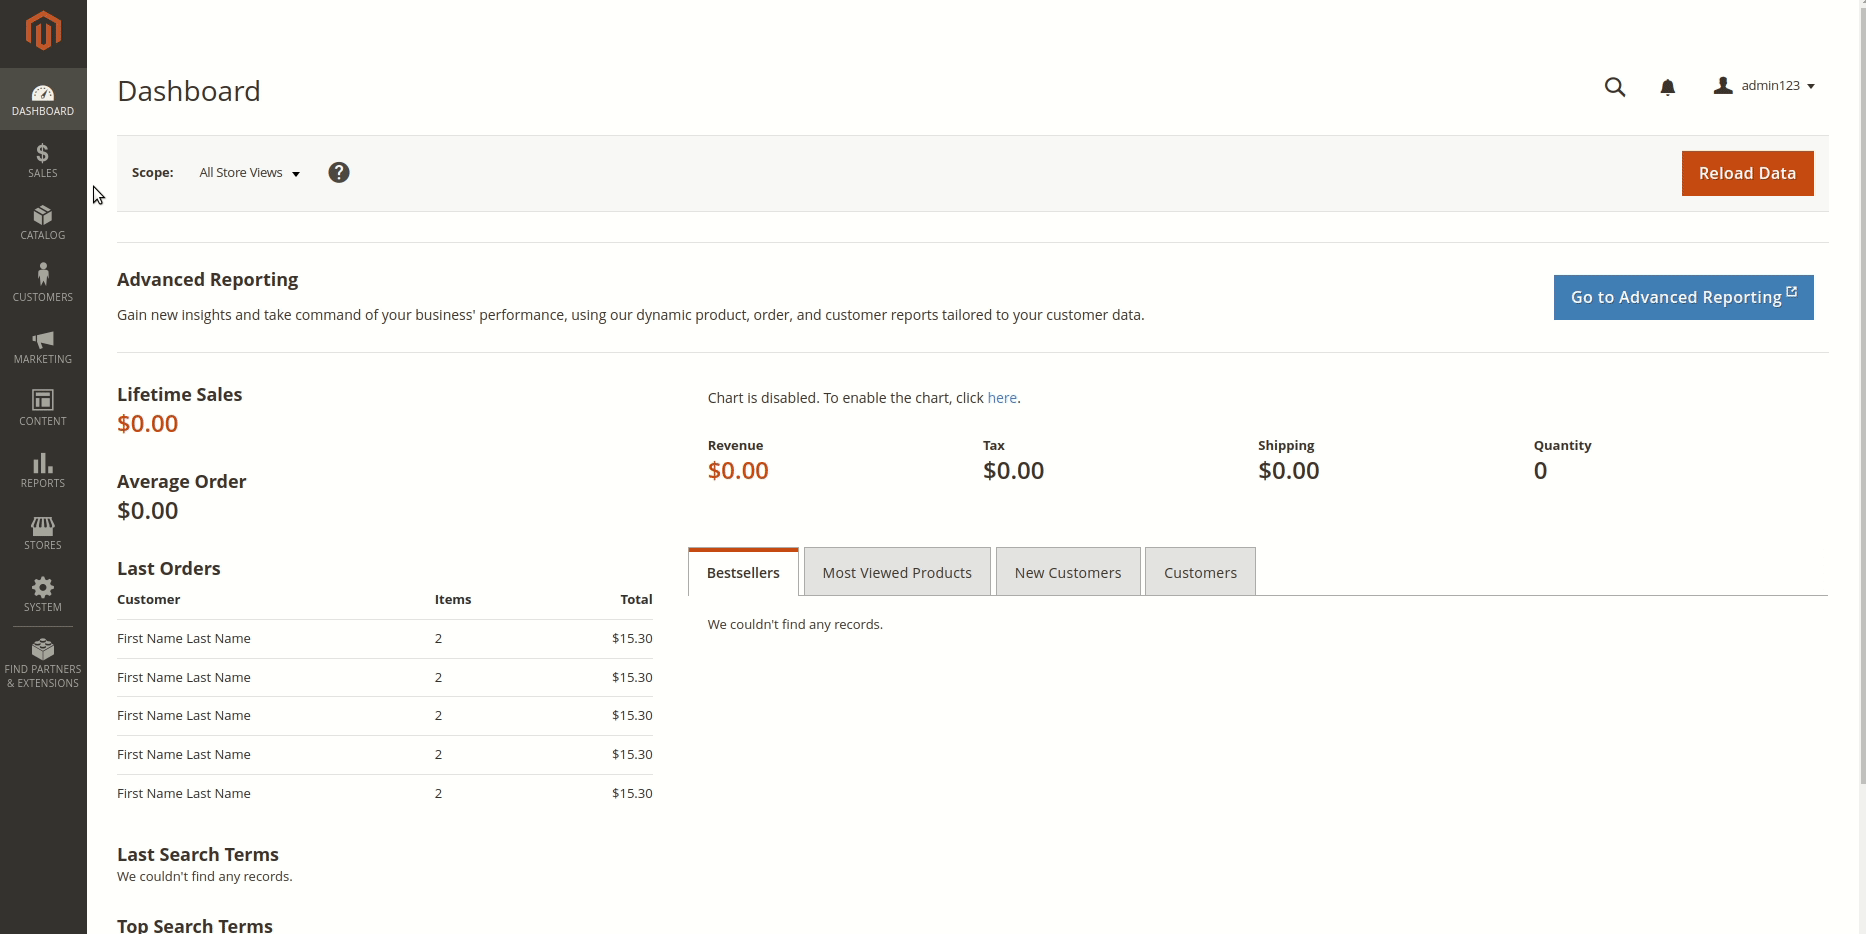Click 'here' to enable the chart
The height and width of the screenshot is (934, 1866).
pos(1001,397)
